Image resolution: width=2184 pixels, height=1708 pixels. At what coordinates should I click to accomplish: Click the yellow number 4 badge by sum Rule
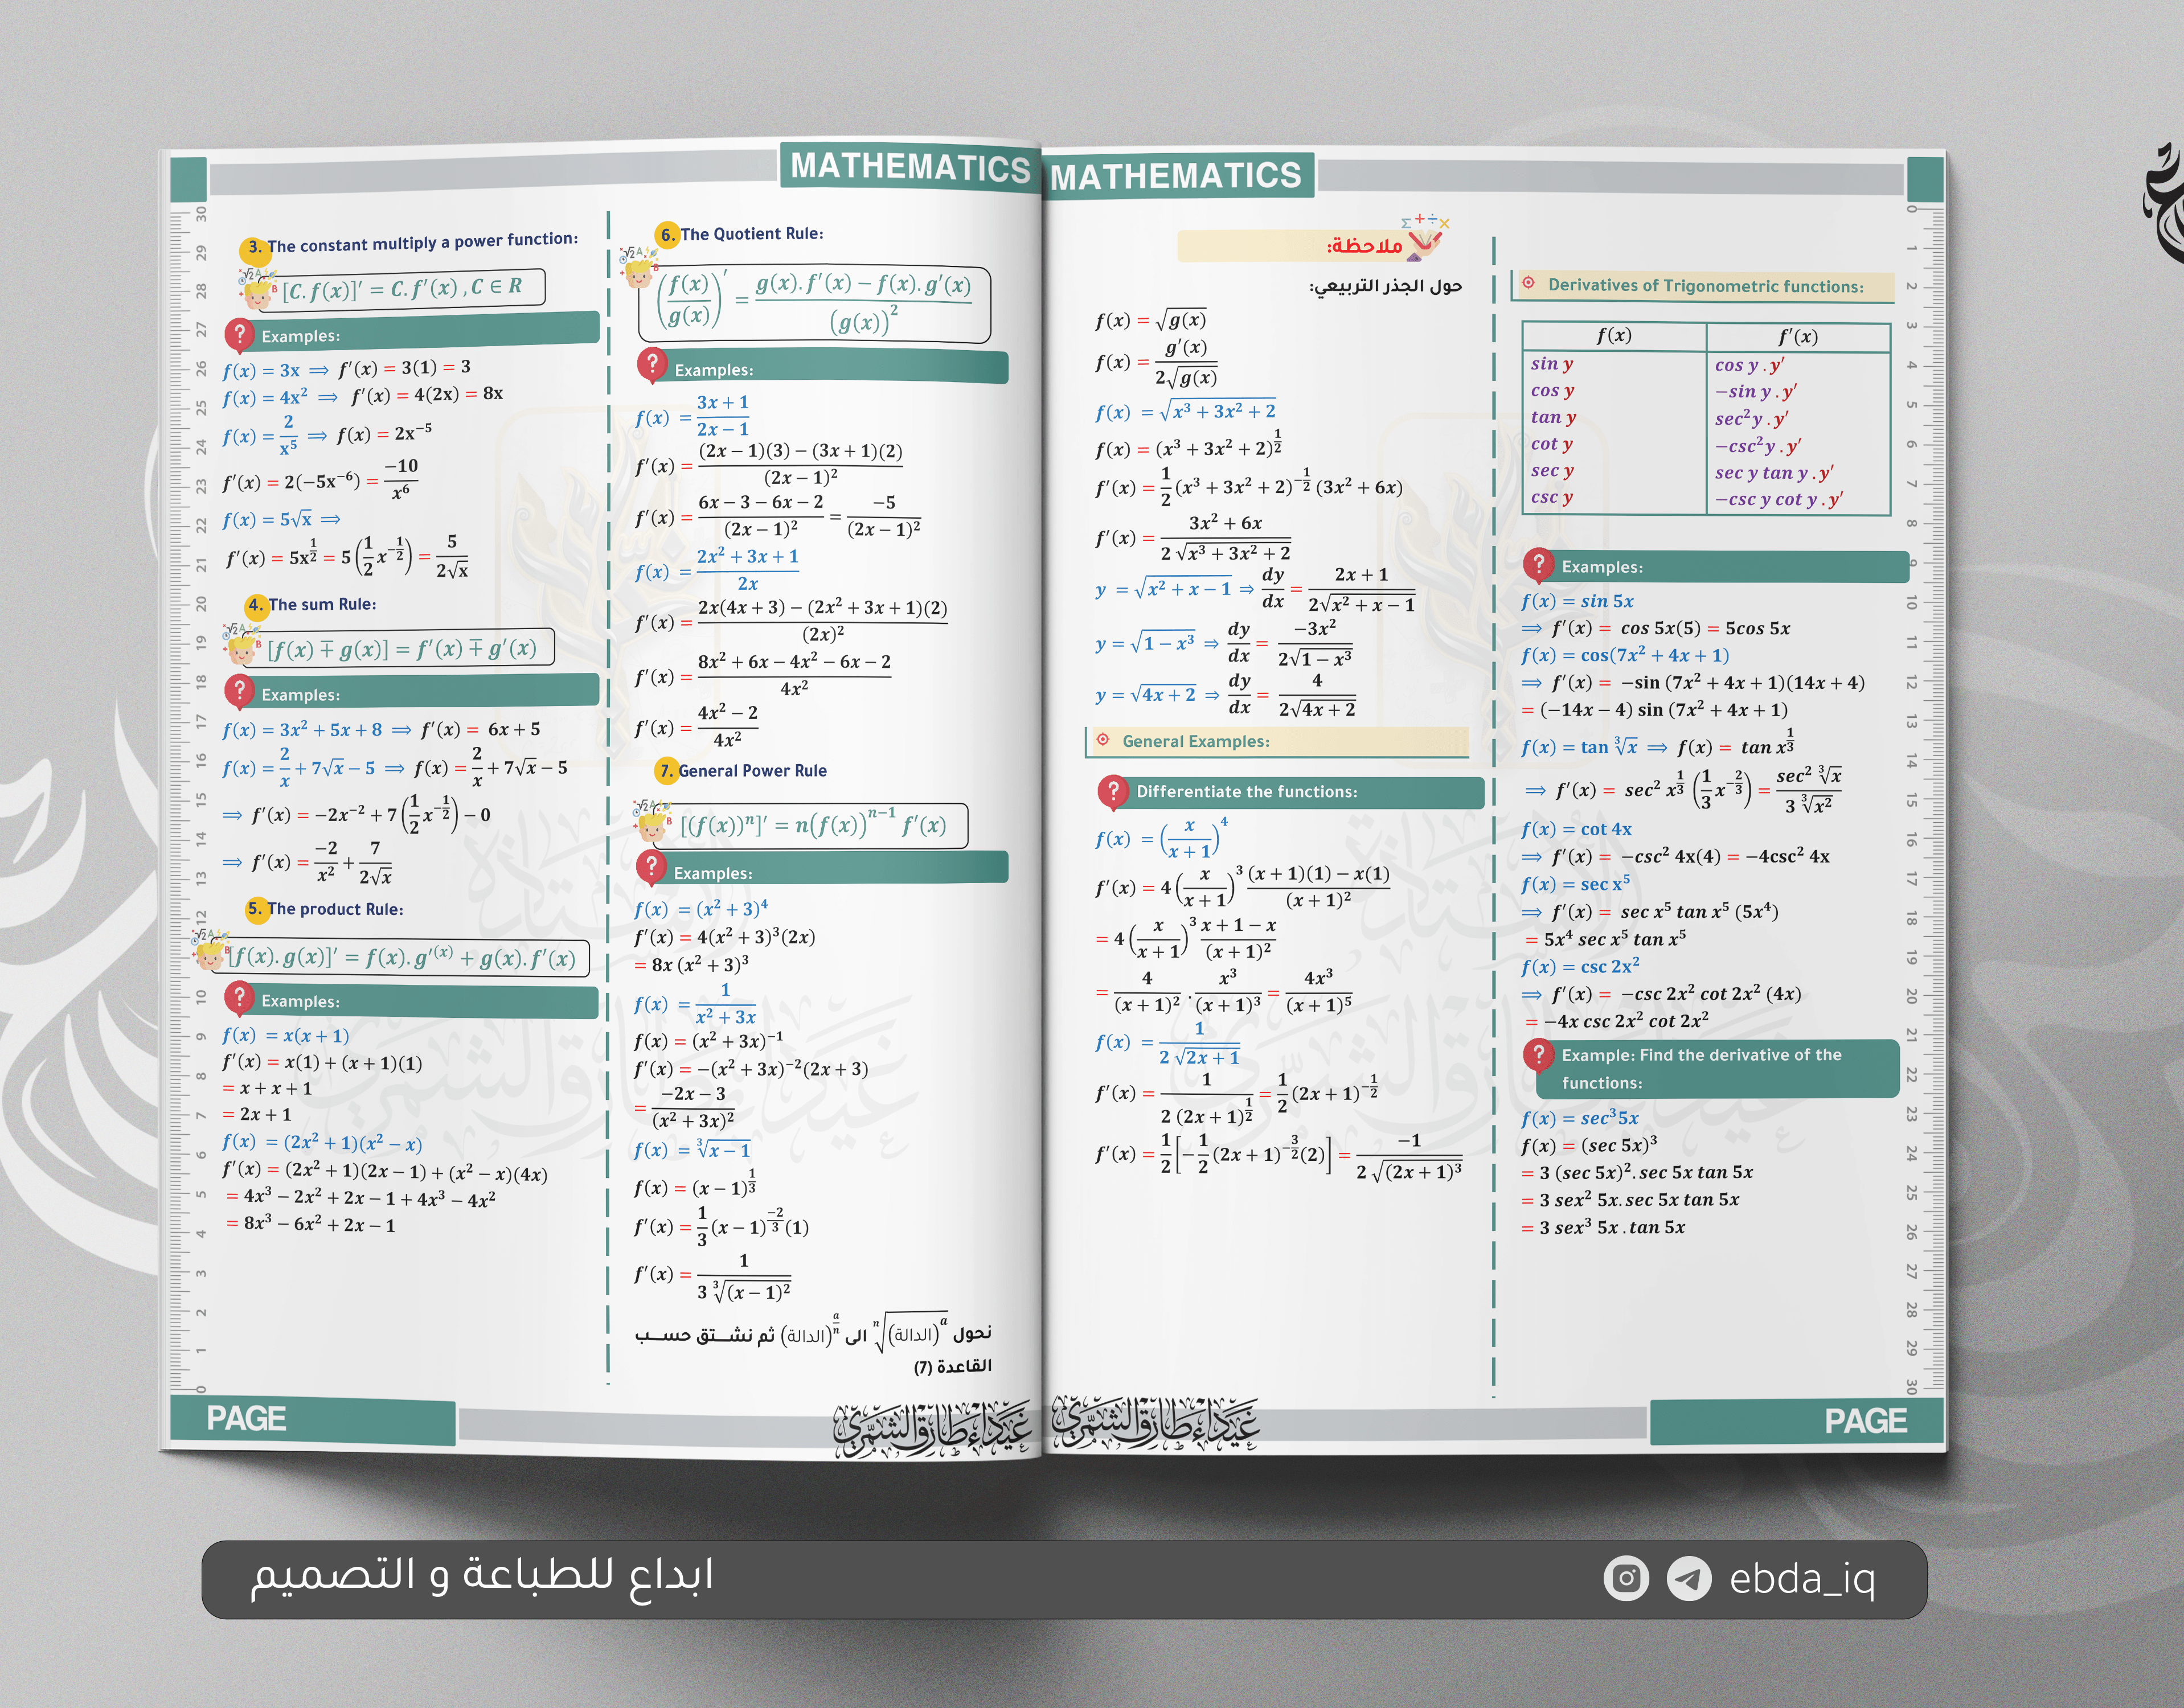click(x=256, y=605)
